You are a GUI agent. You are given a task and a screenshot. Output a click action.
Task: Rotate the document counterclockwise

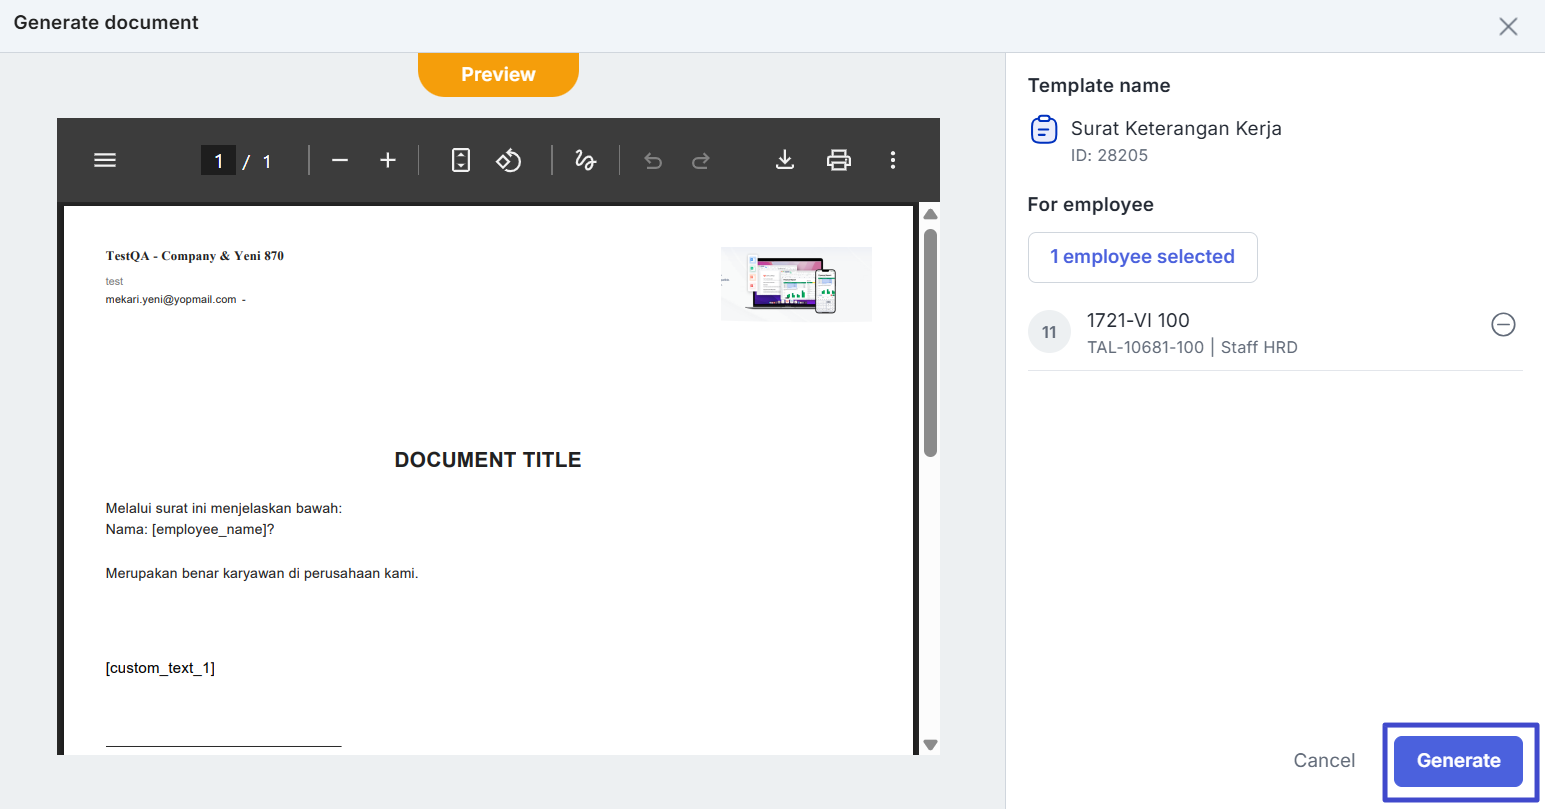click(509, 160)
